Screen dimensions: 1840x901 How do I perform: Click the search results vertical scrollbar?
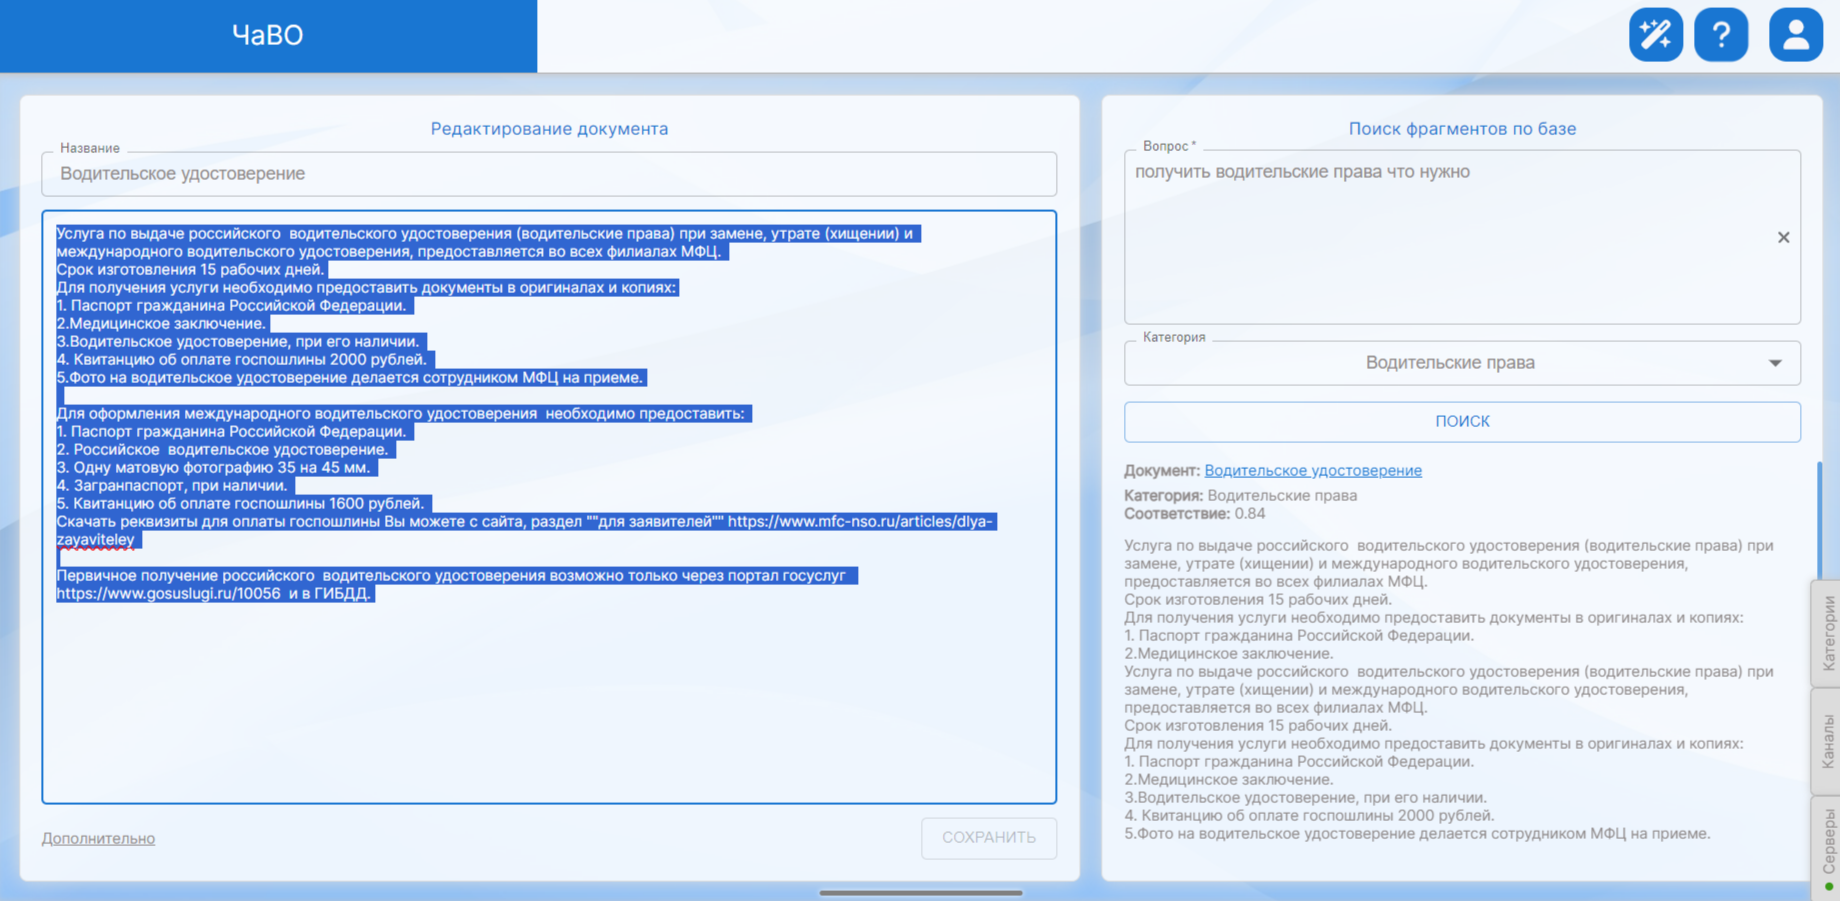[1817, 520]
